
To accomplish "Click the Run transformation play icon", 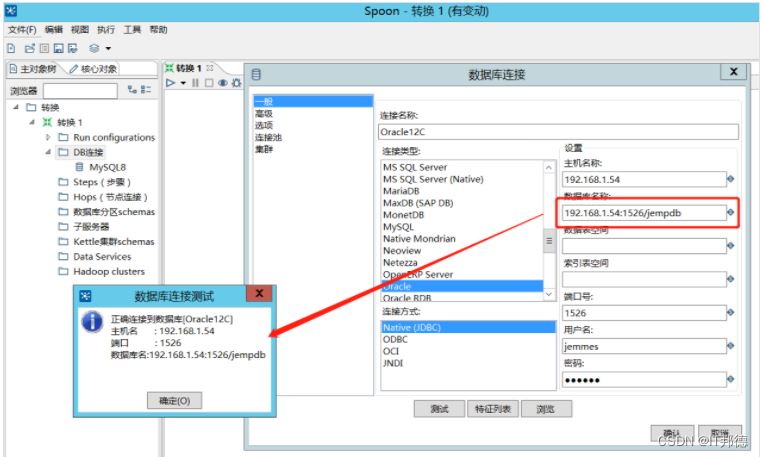I will coord(171,83).
